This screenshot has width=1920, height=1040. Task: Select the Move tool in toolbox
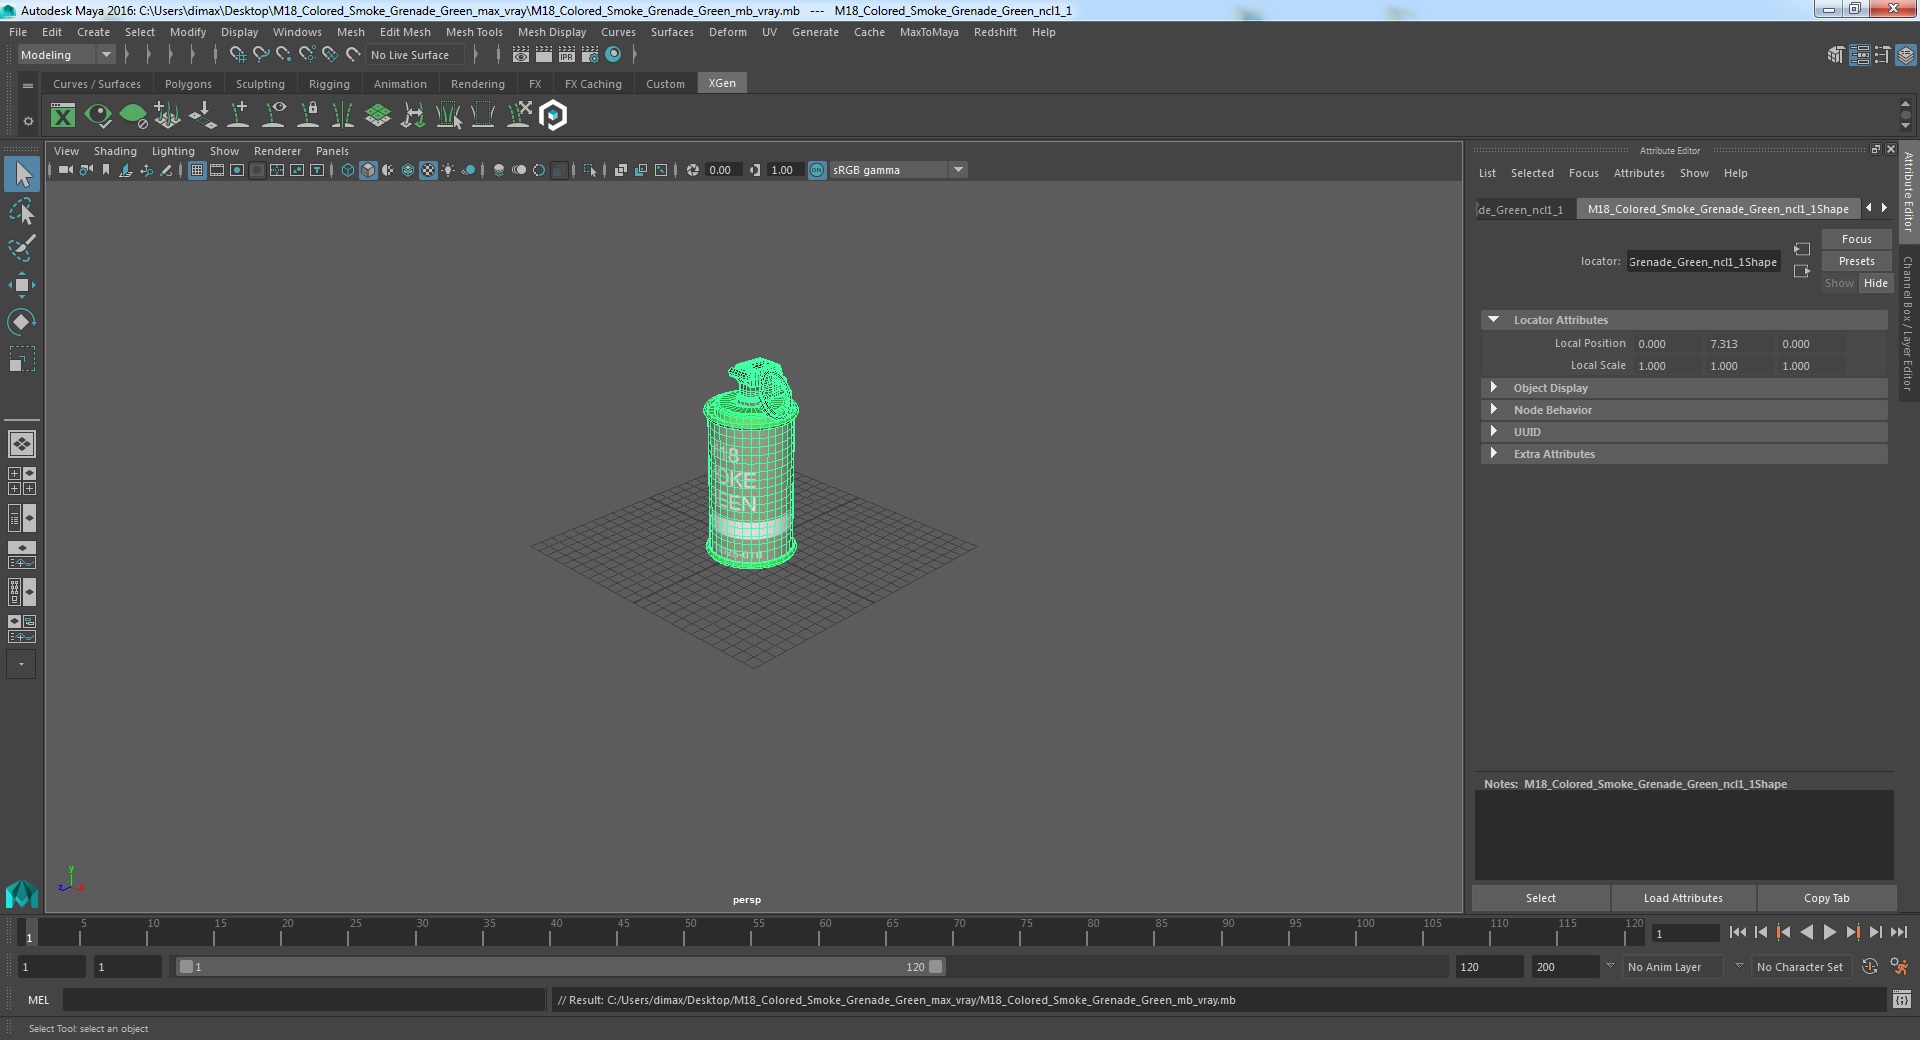22,285
